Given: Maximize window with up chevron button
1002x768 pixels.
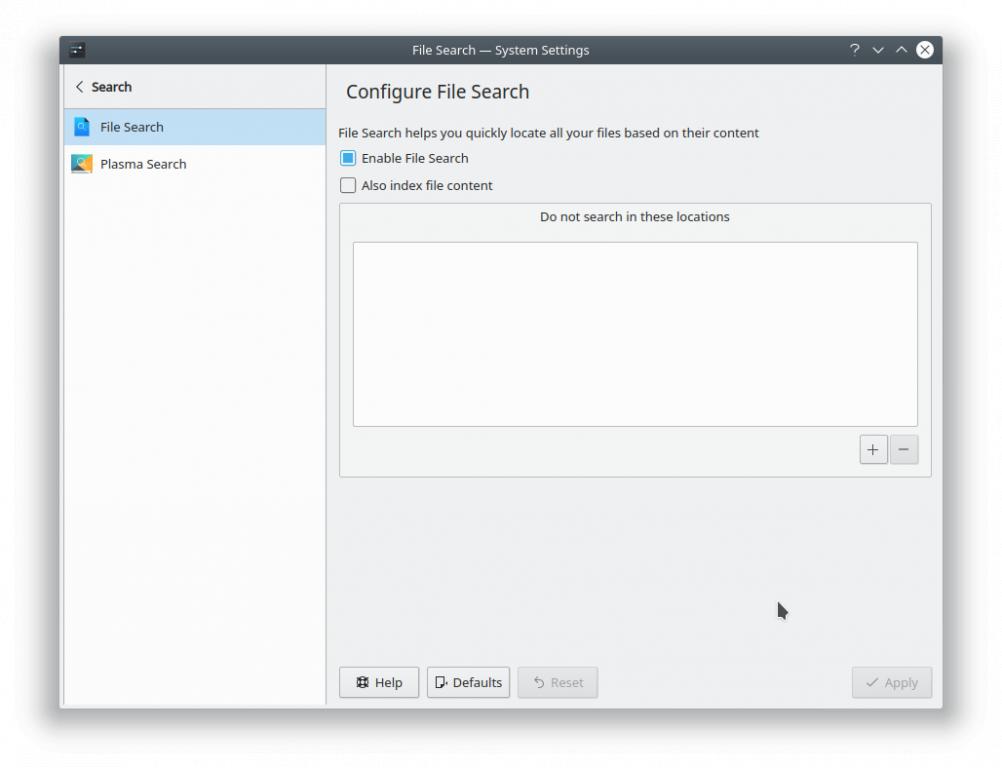Looking at the screenshot, I should click(x=901, y=50).
